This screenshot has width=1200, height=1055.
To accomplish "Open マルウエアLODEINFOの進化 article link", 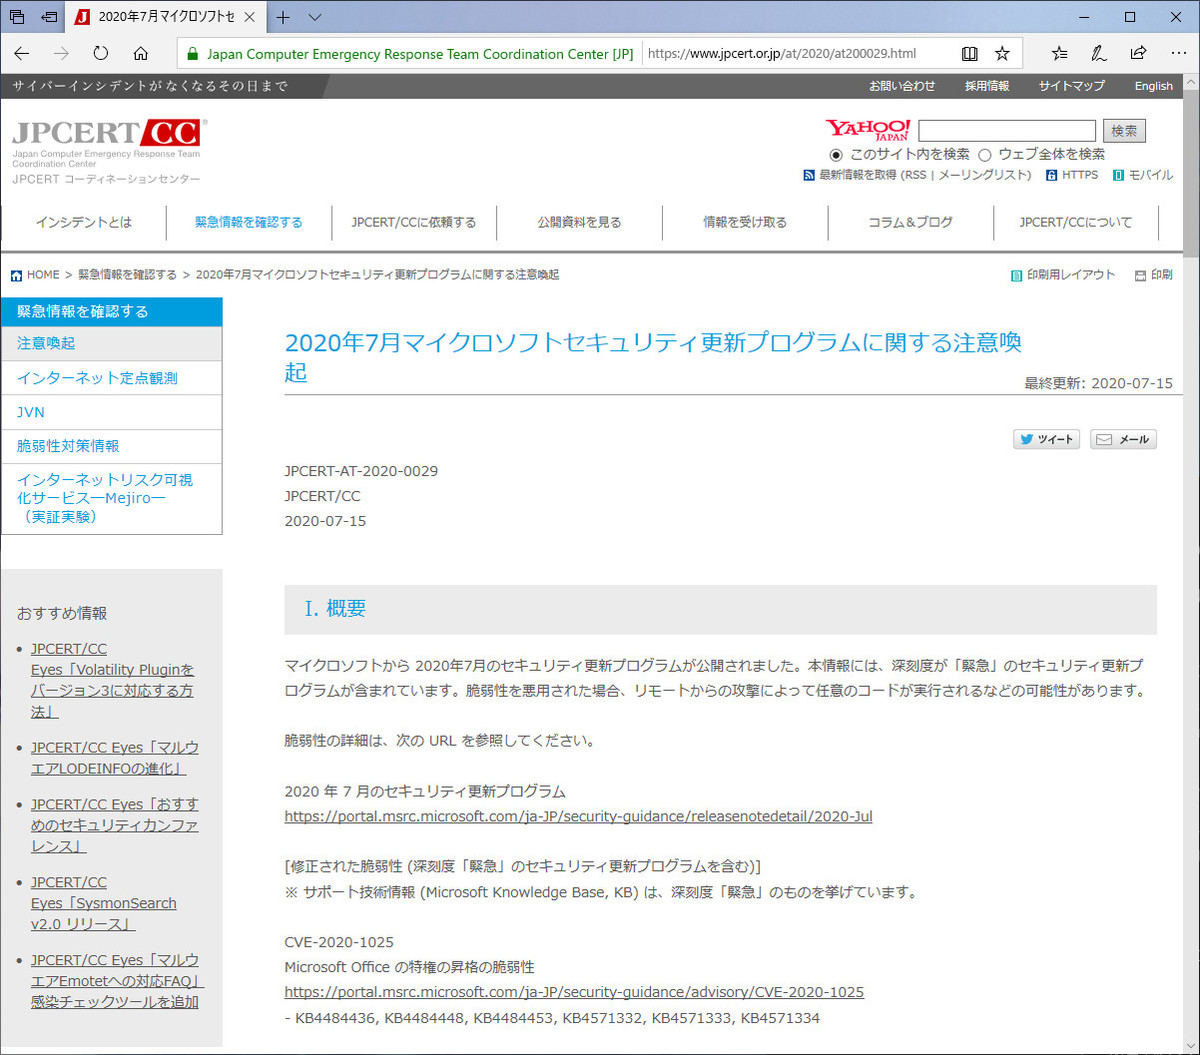I will 114,758.
